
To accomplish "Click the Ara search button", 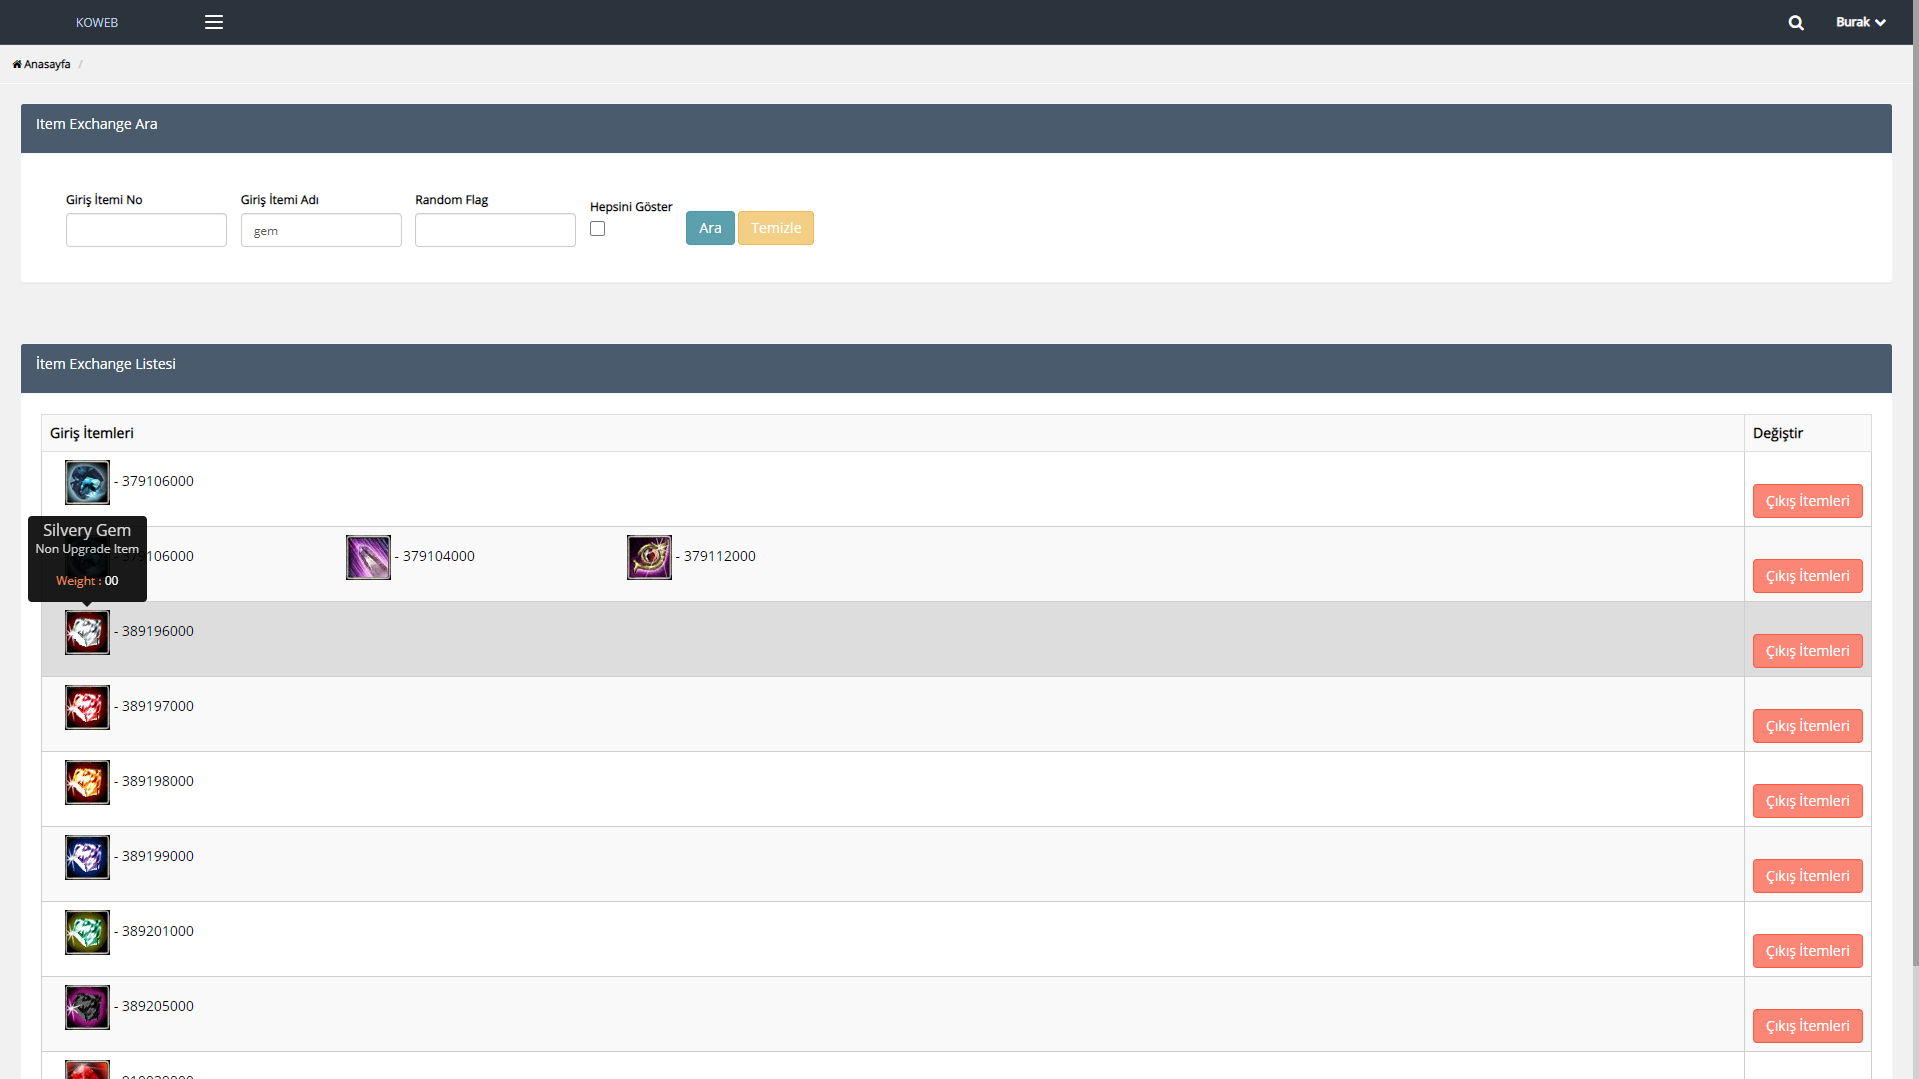I will tap(710, 228).
